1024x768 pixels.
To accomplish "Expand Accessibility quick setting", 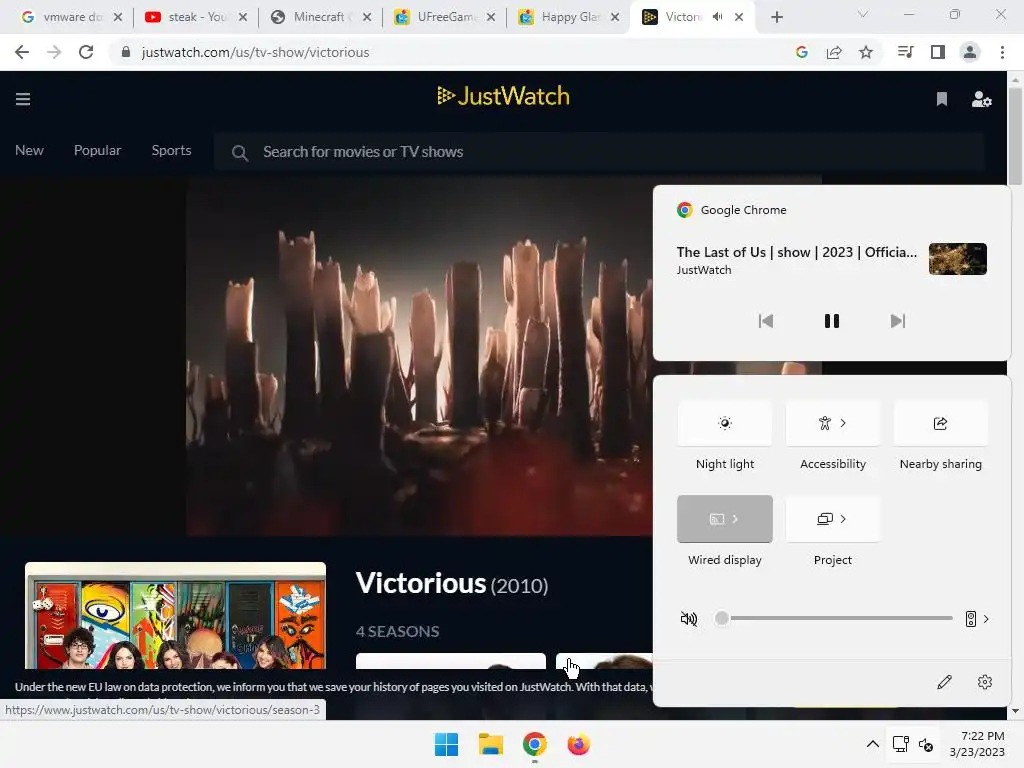I will point(833,423).
